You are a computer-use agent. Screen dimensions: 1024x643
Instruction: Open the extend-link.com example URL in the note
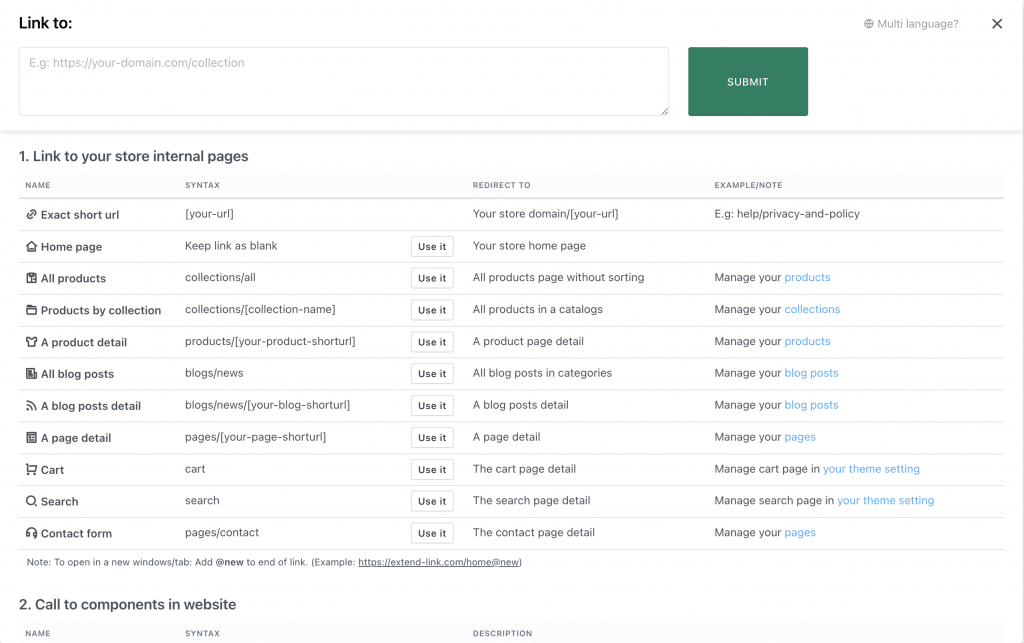tap(439, 562)
